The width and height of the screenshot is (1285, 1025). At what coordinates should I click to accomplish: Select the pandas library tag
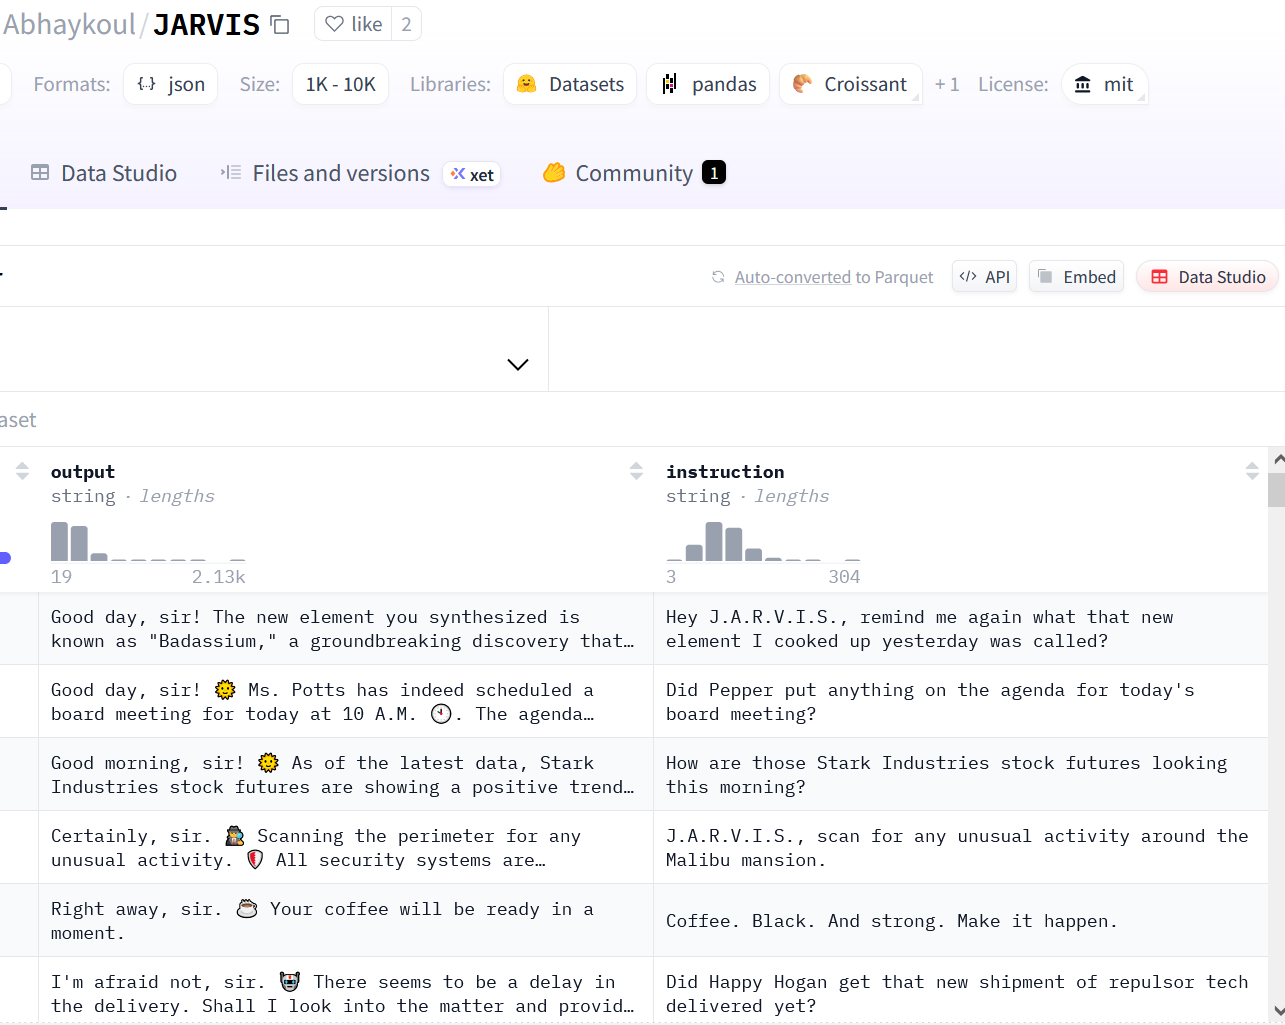point(708,84)
